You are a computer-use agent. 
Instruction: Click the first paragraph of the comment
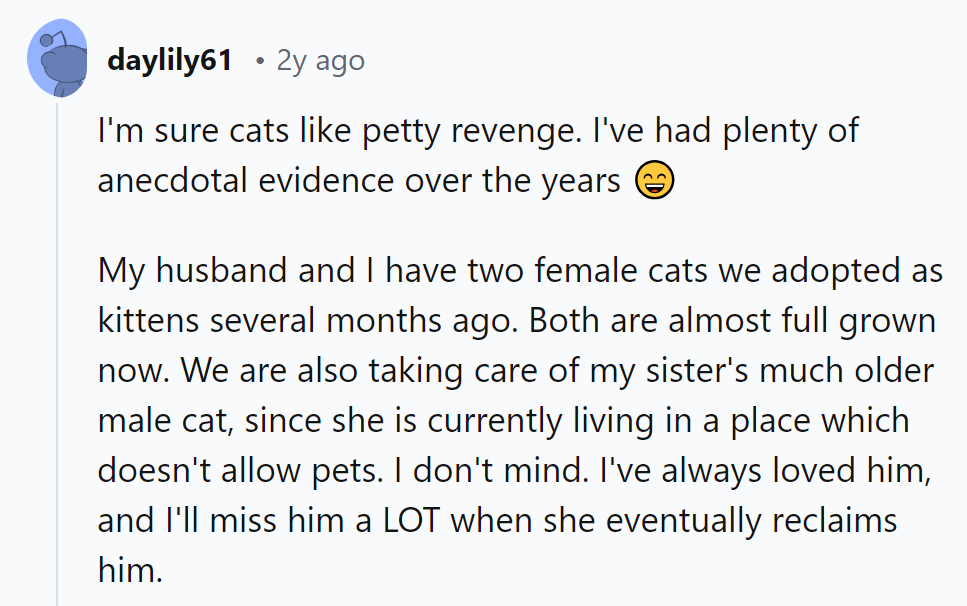coord(400,155)
